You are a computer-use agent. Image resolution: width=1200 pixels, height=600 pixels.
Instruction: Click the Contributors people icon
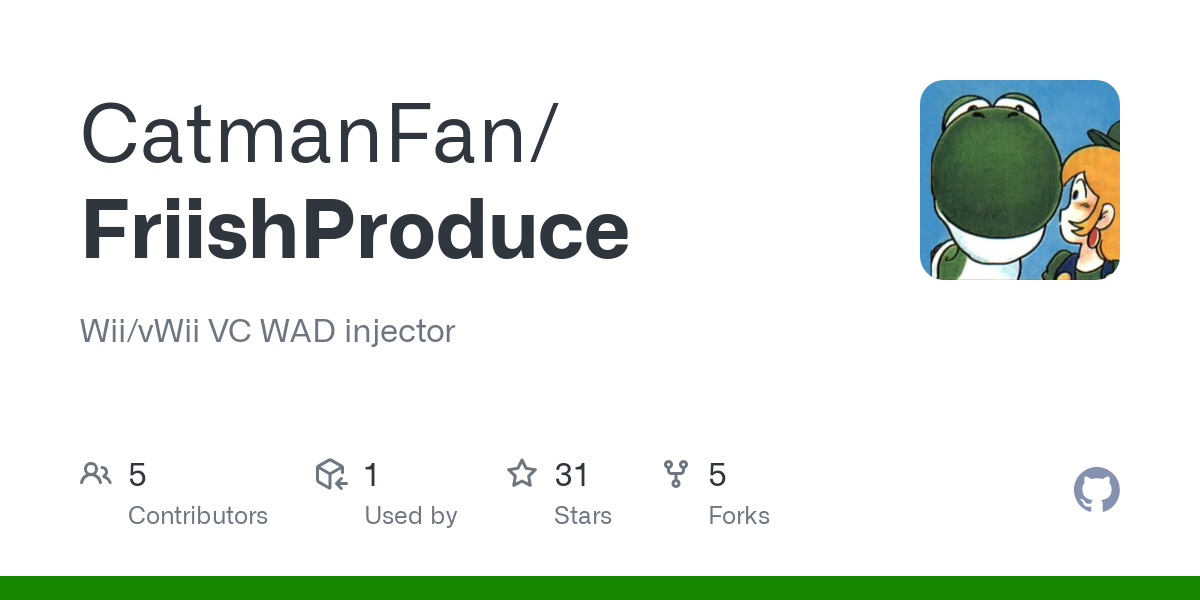point(96,474)
